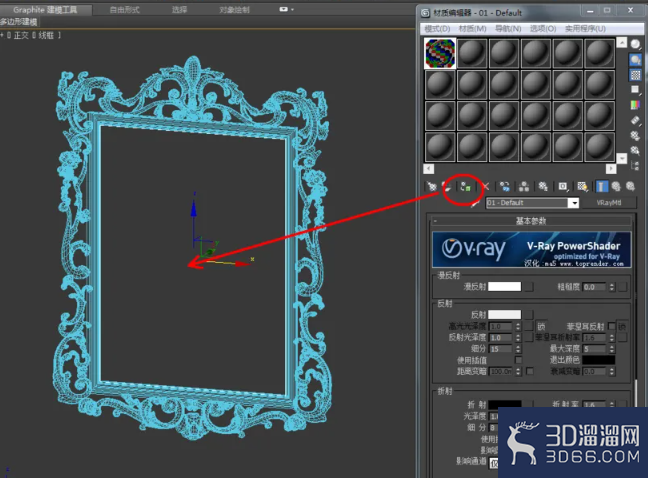Toggle Show End Result highlighted icon
The image size is (648, 478).
pos(601,186)
